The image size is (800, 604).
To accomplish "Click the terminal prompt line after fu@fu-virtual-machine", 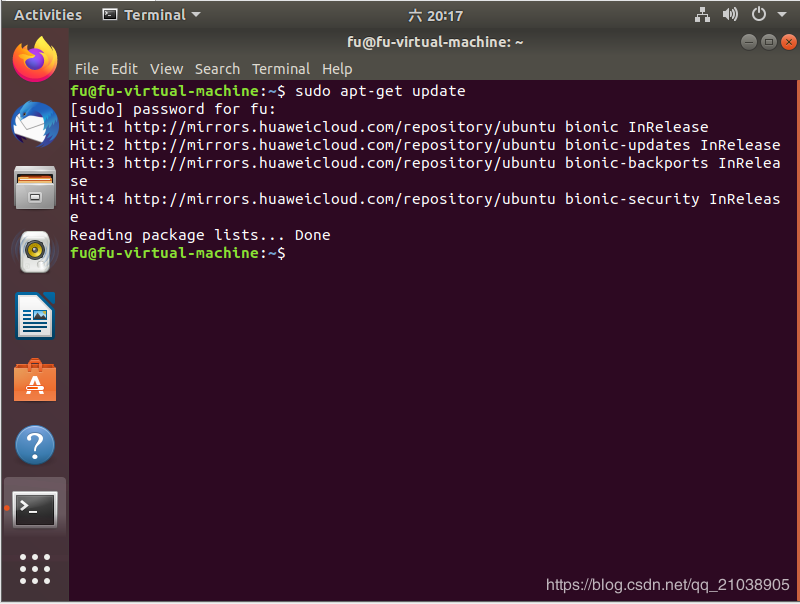I will point(300,253).
